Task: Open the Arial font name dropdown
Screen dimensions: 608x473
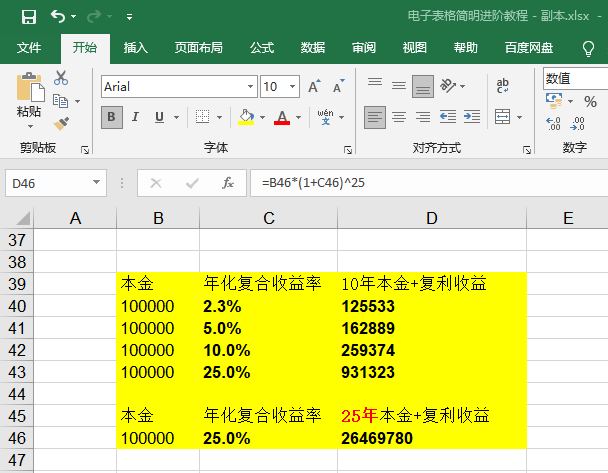Action: point(251,86)
